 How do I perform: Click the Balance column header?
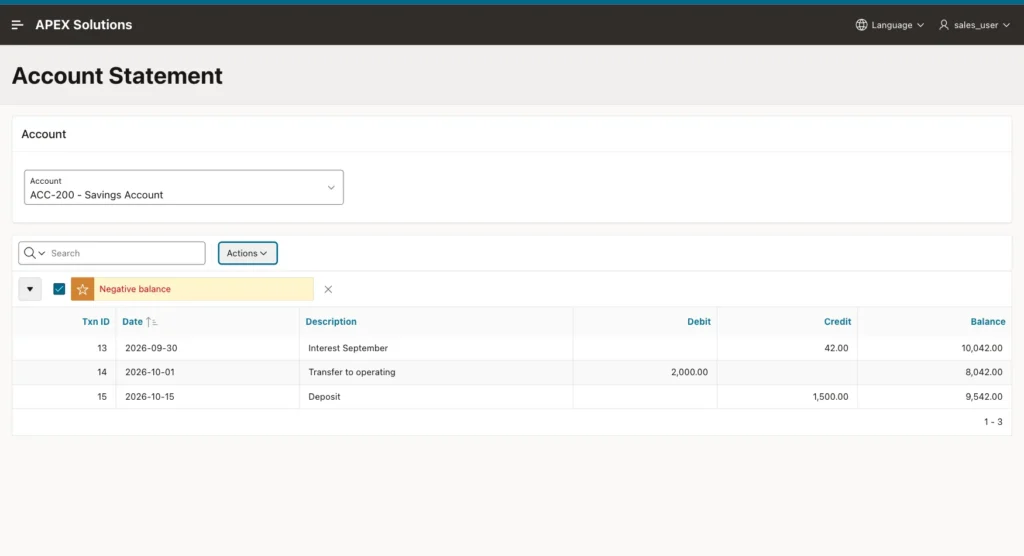(987, 321)
